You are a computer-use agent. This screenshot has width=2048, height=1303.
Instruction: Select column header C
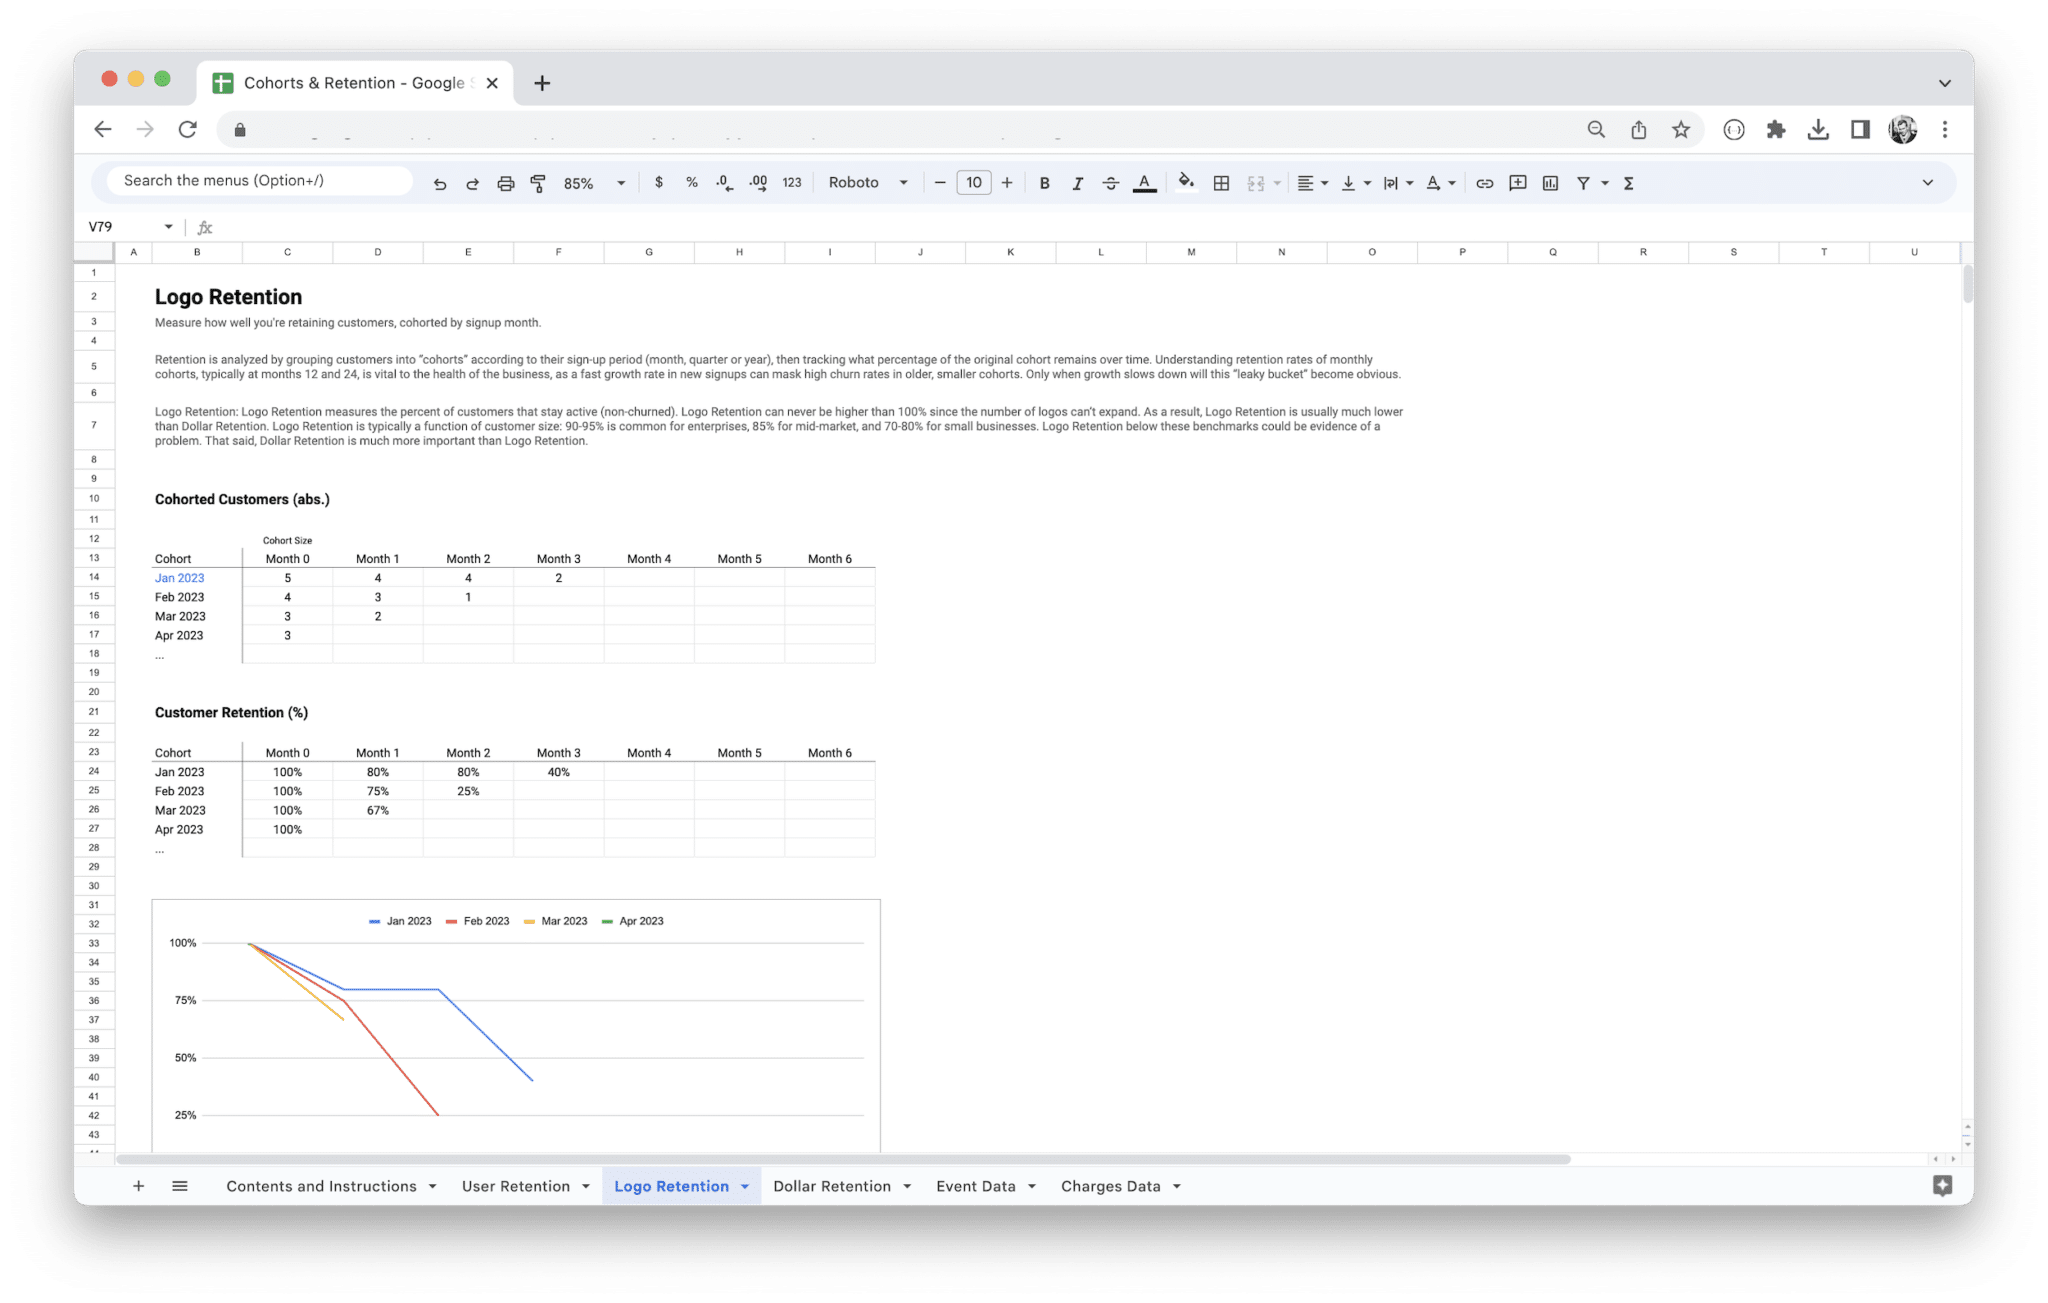[287, 252]
